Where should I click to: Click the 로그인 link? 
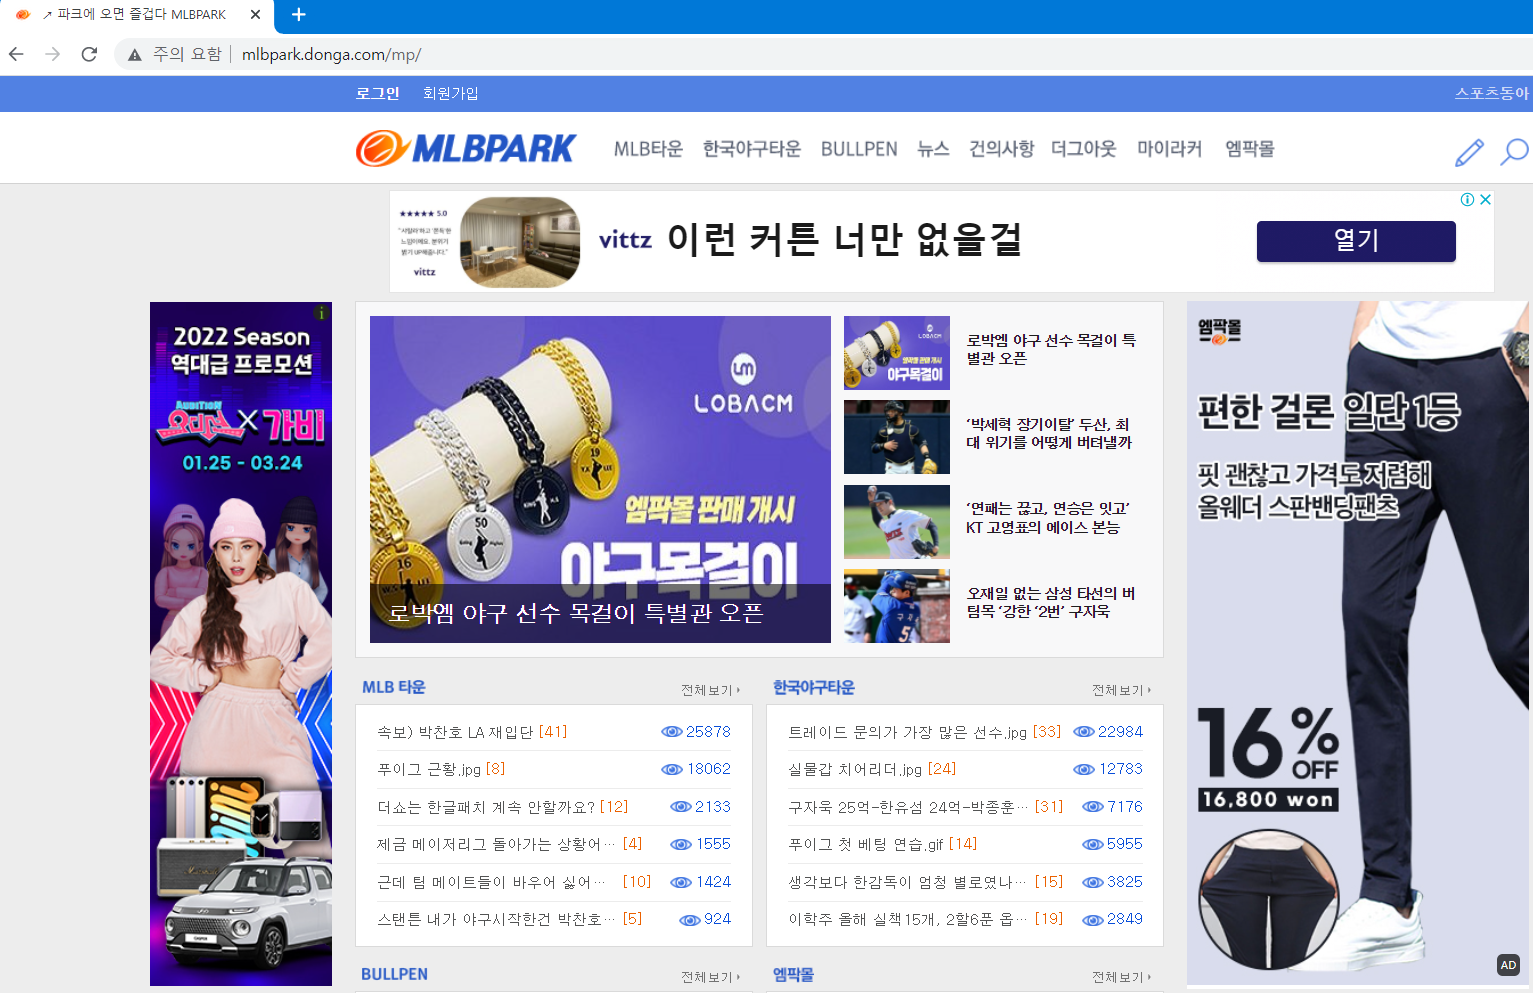click(x=377, y=93)
